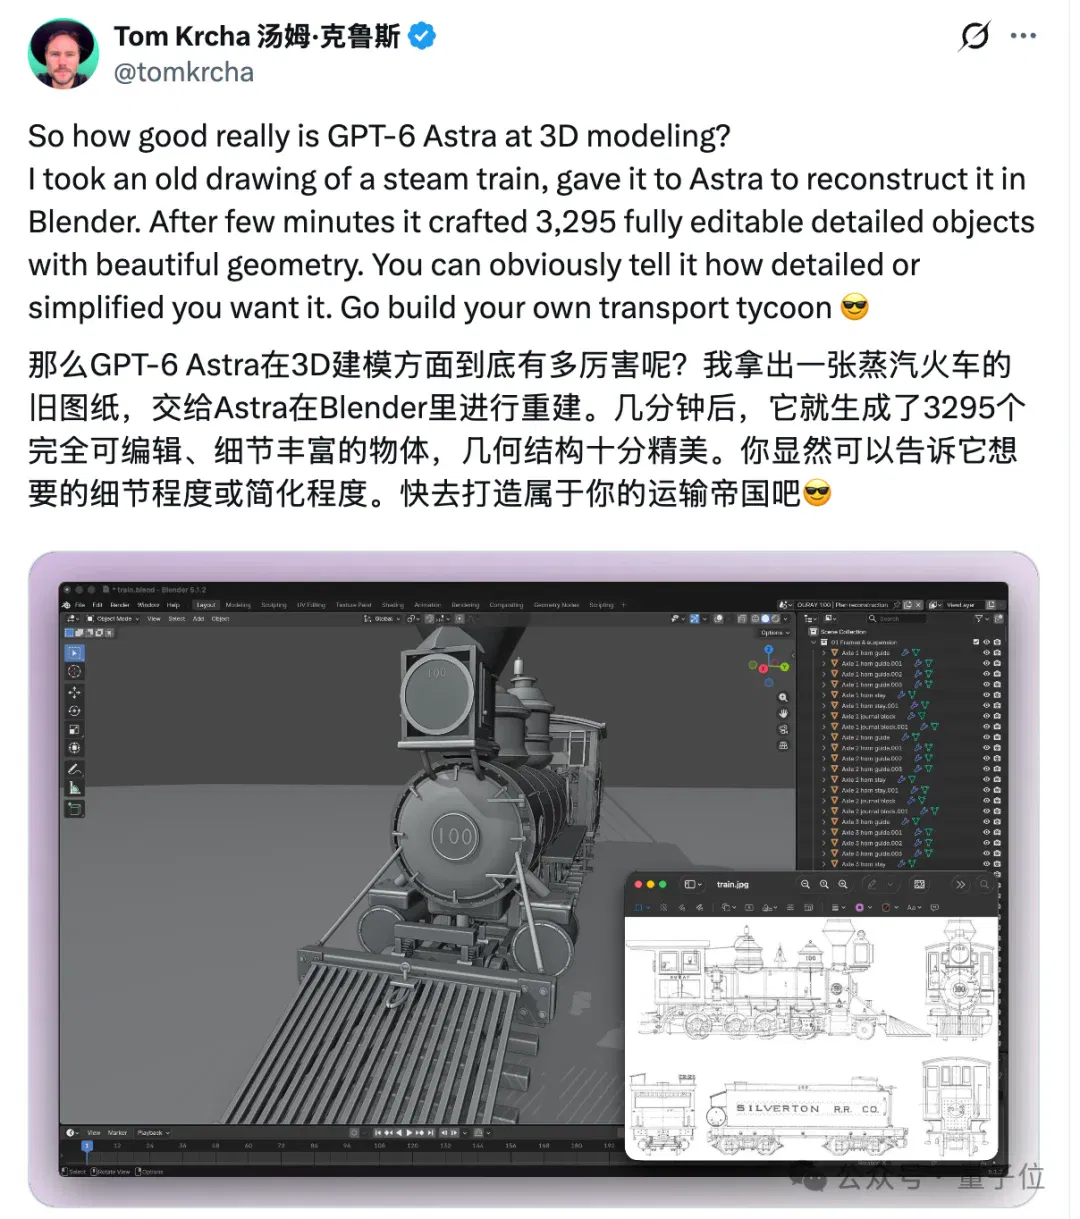
Task: Click the search icon in Preview toolbar
Action: click(x=984, y=884)
